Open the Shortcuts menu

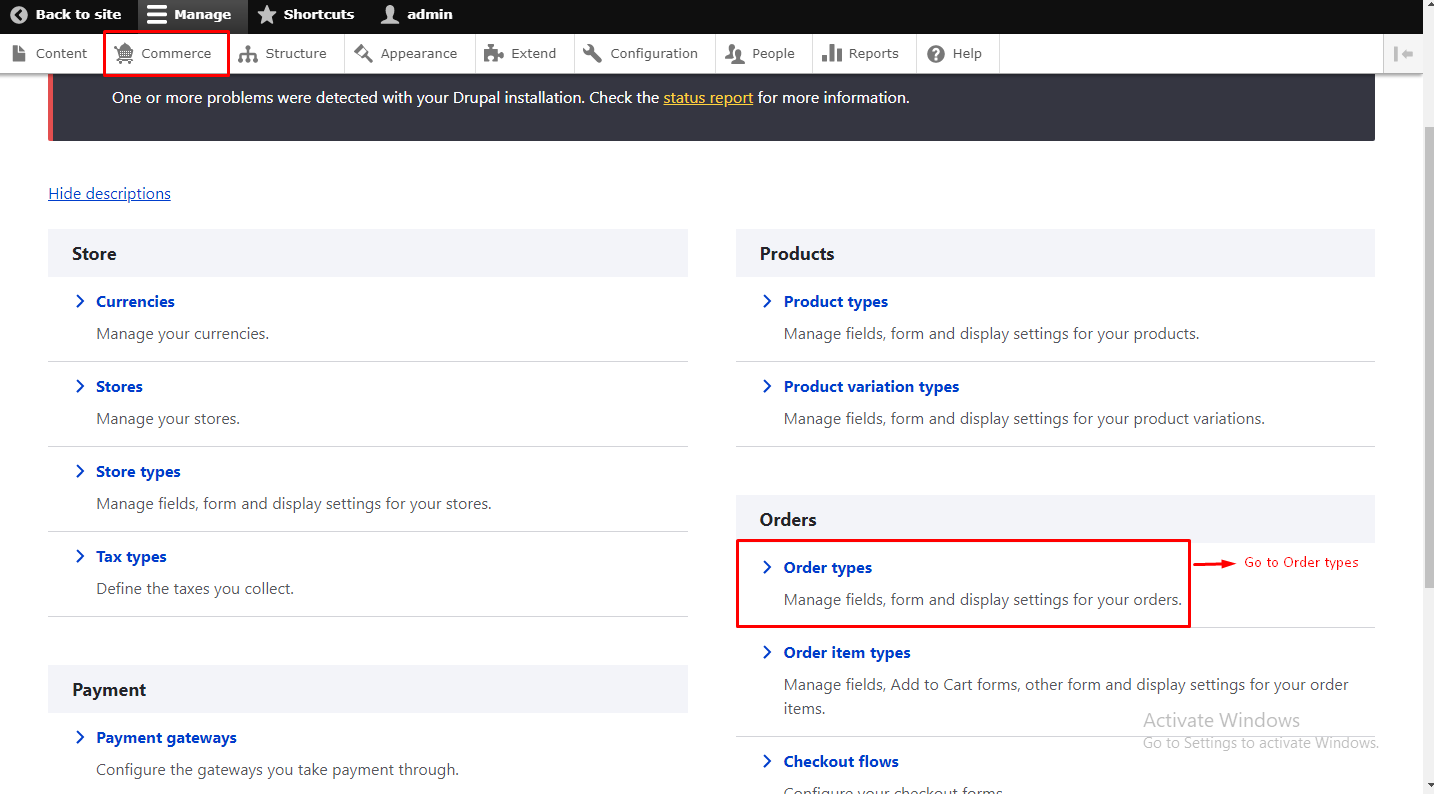[306, 15]
